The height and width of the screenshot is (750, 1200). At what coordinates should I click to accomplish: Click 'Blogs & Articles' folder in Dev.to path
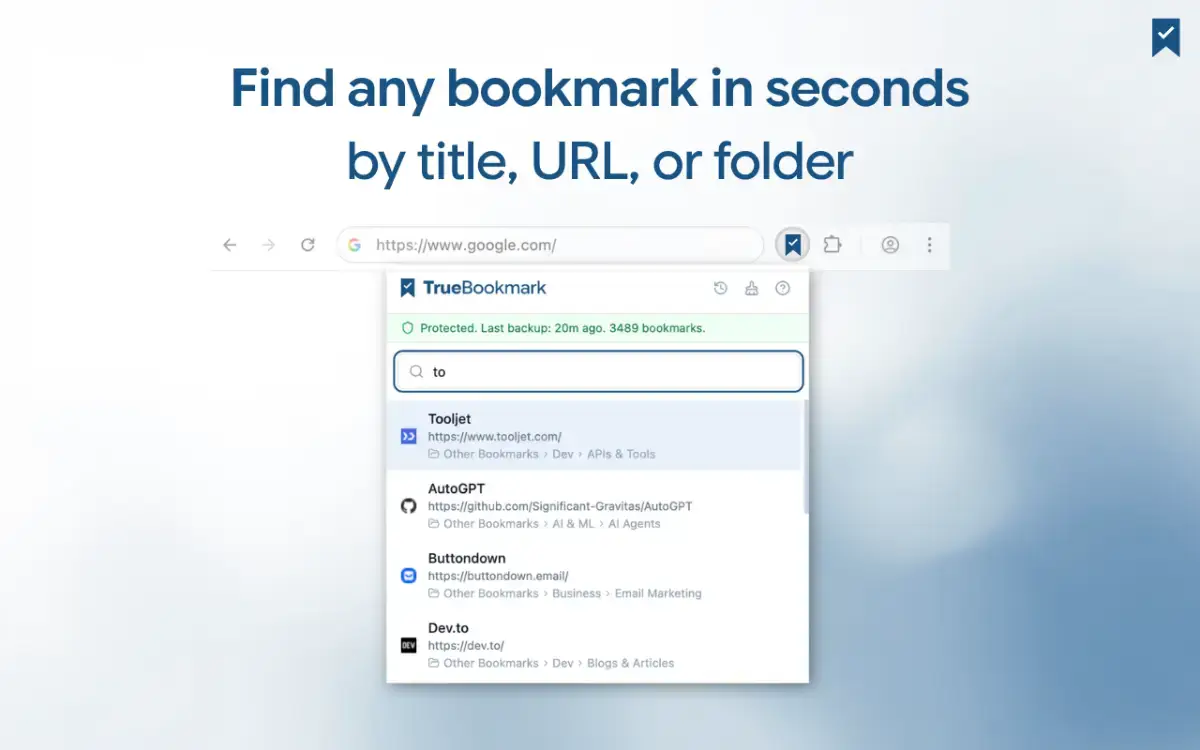(631, 664)
